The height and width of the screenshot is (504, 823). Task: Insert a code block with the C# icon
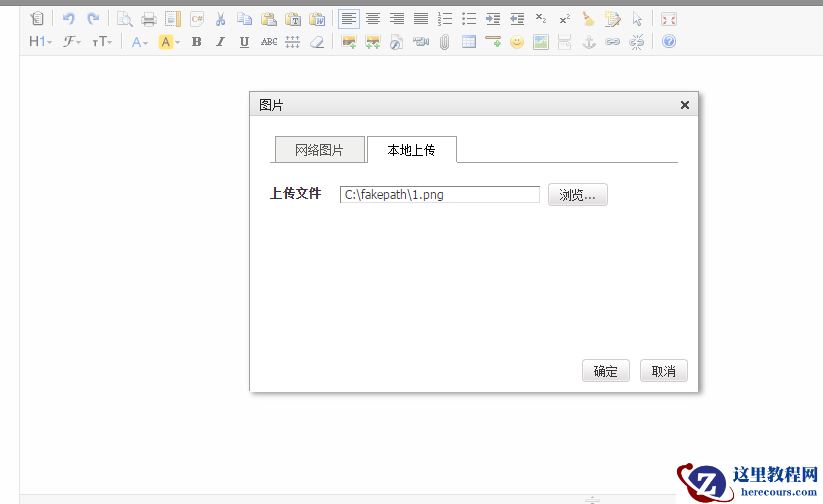pyautogui.click(x=197, y=19)
